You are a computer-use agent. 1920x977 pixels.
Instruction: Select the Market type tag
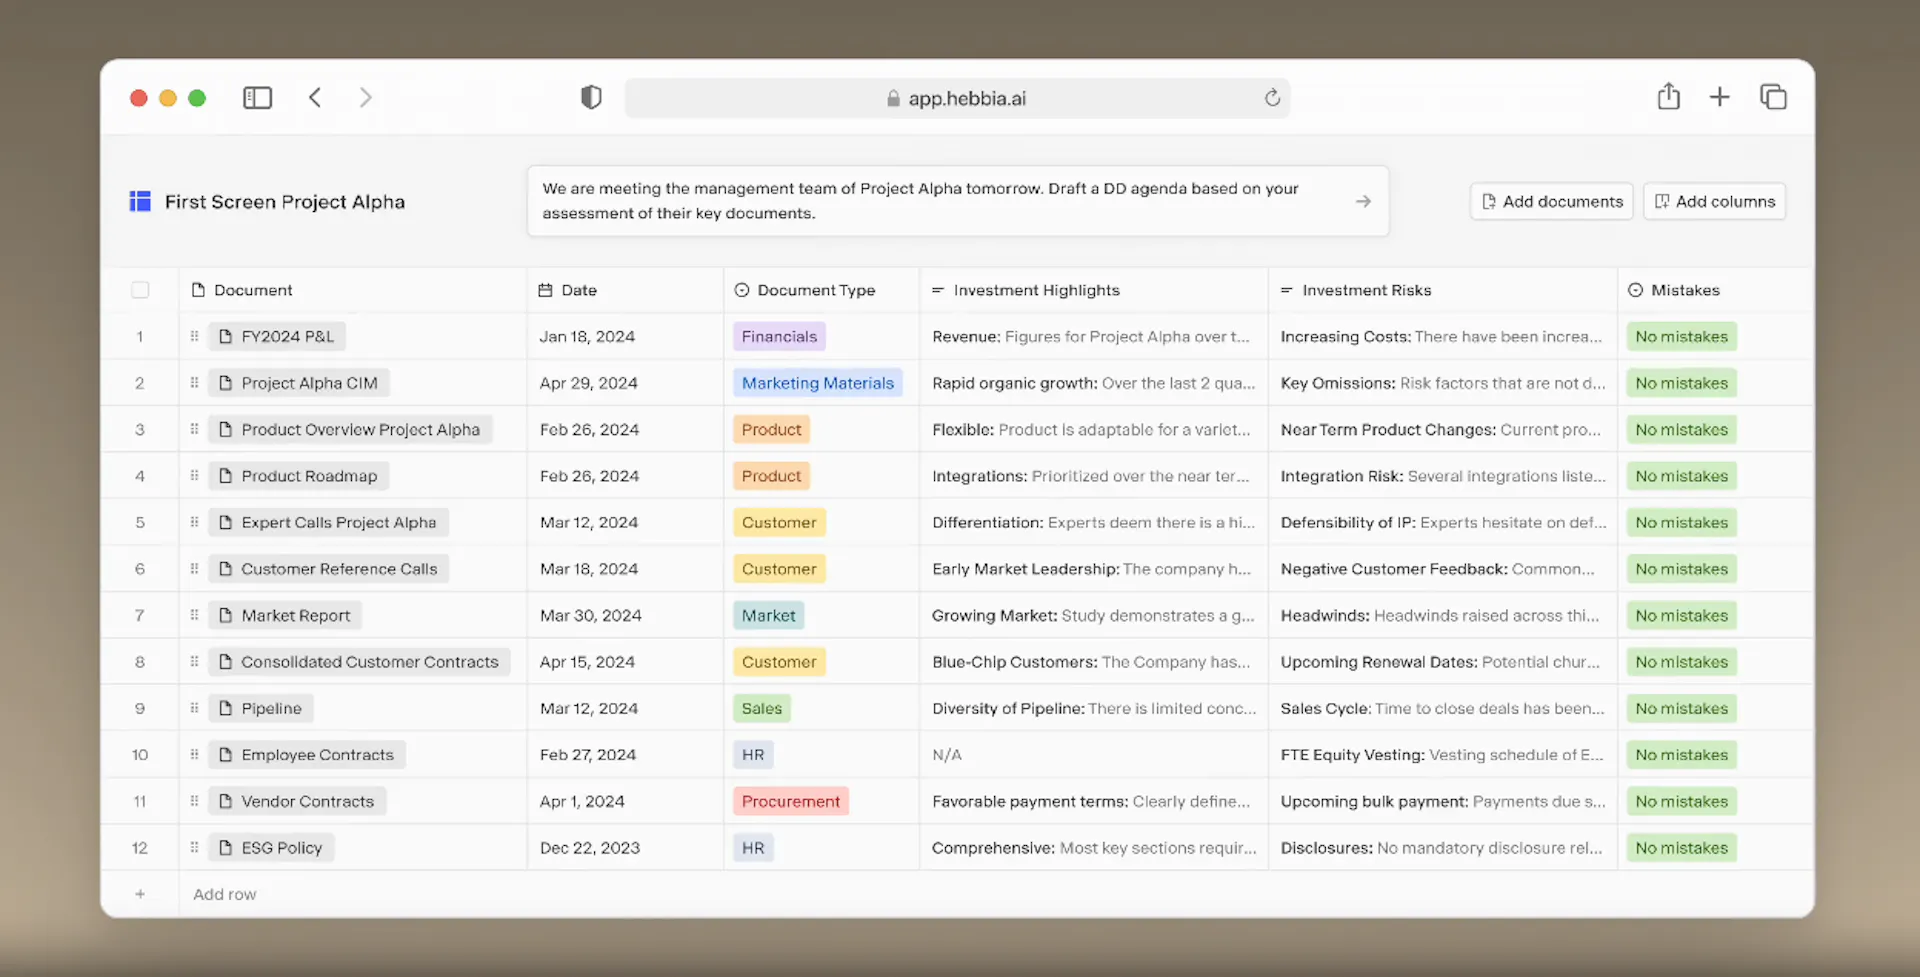(768, 615)
